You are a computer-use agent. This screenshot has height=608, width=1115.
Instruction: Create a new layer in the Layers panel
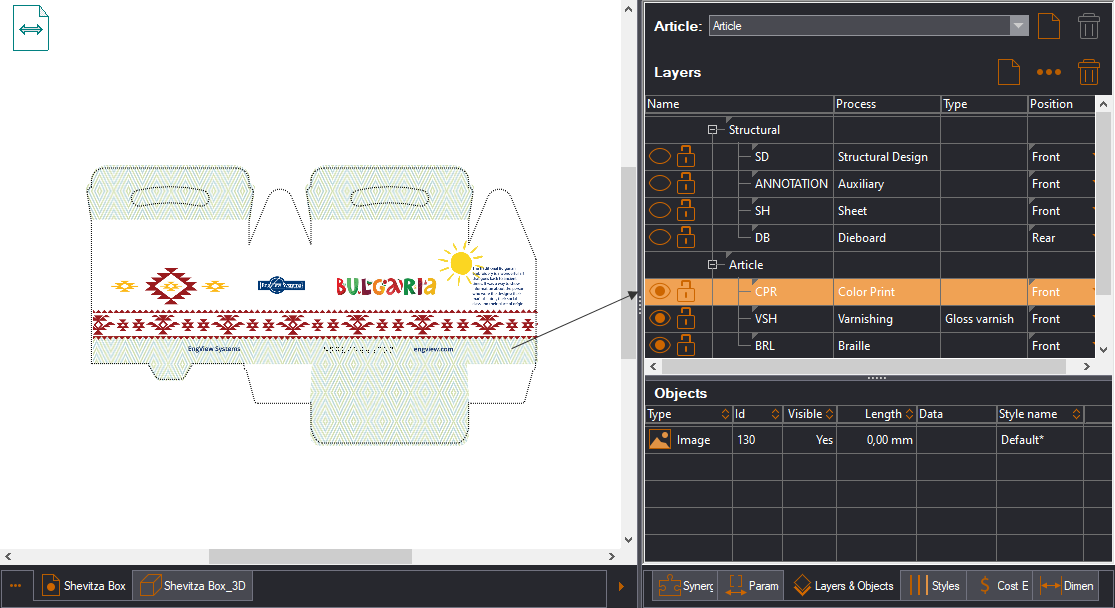1009,72
